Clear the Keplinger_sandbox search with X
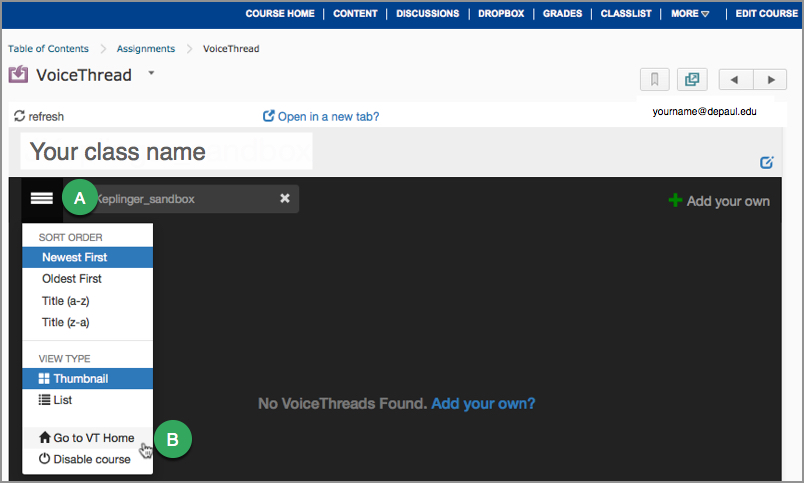The width and height of the screenshot is (804, 483). pos(285,198)
